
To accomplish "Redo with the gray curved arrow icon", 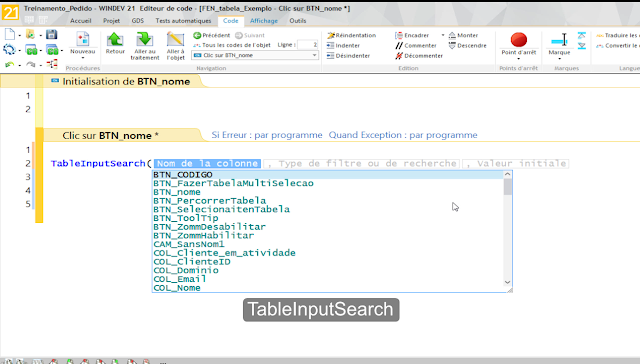I will point(31,64).
